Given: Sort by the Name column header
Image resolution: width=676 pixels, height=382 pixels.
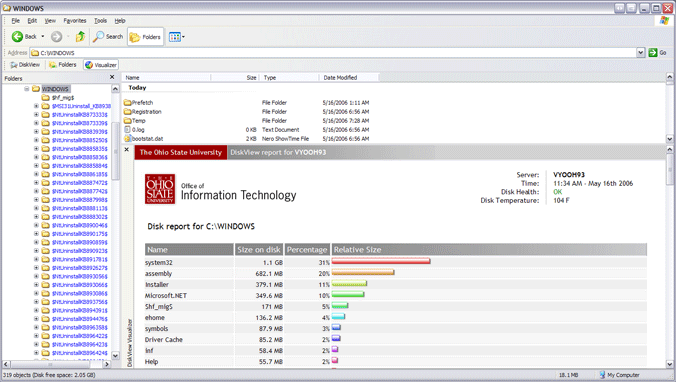Looking at the screenshot, I should pos(166,78).
